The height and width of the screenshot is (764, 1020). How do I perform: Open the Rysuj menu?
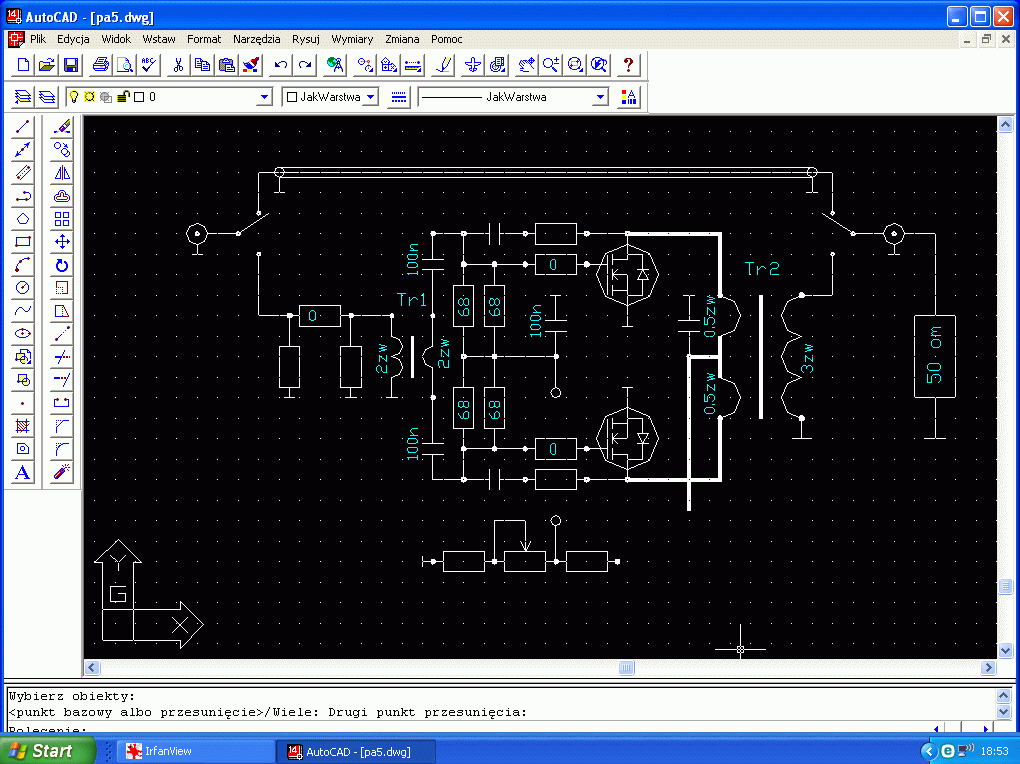pos(306,39)
